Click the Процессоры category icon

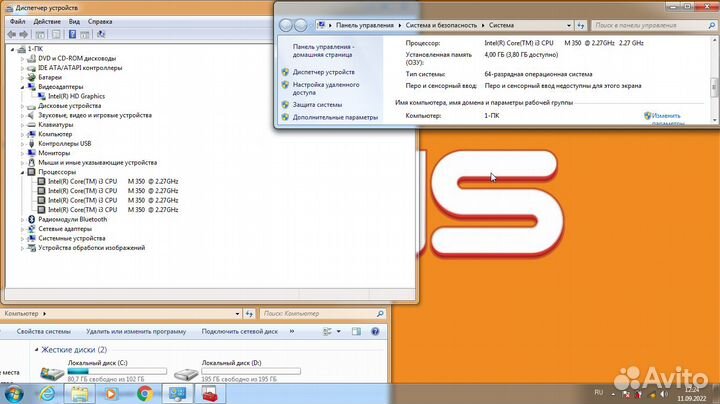coord(31,172)
